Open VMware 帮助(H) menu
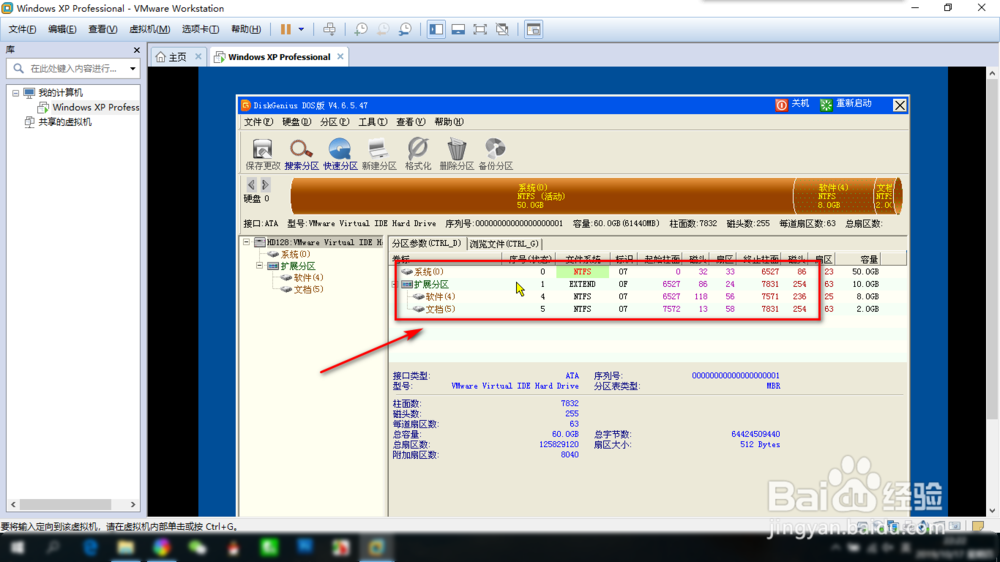 246,29
